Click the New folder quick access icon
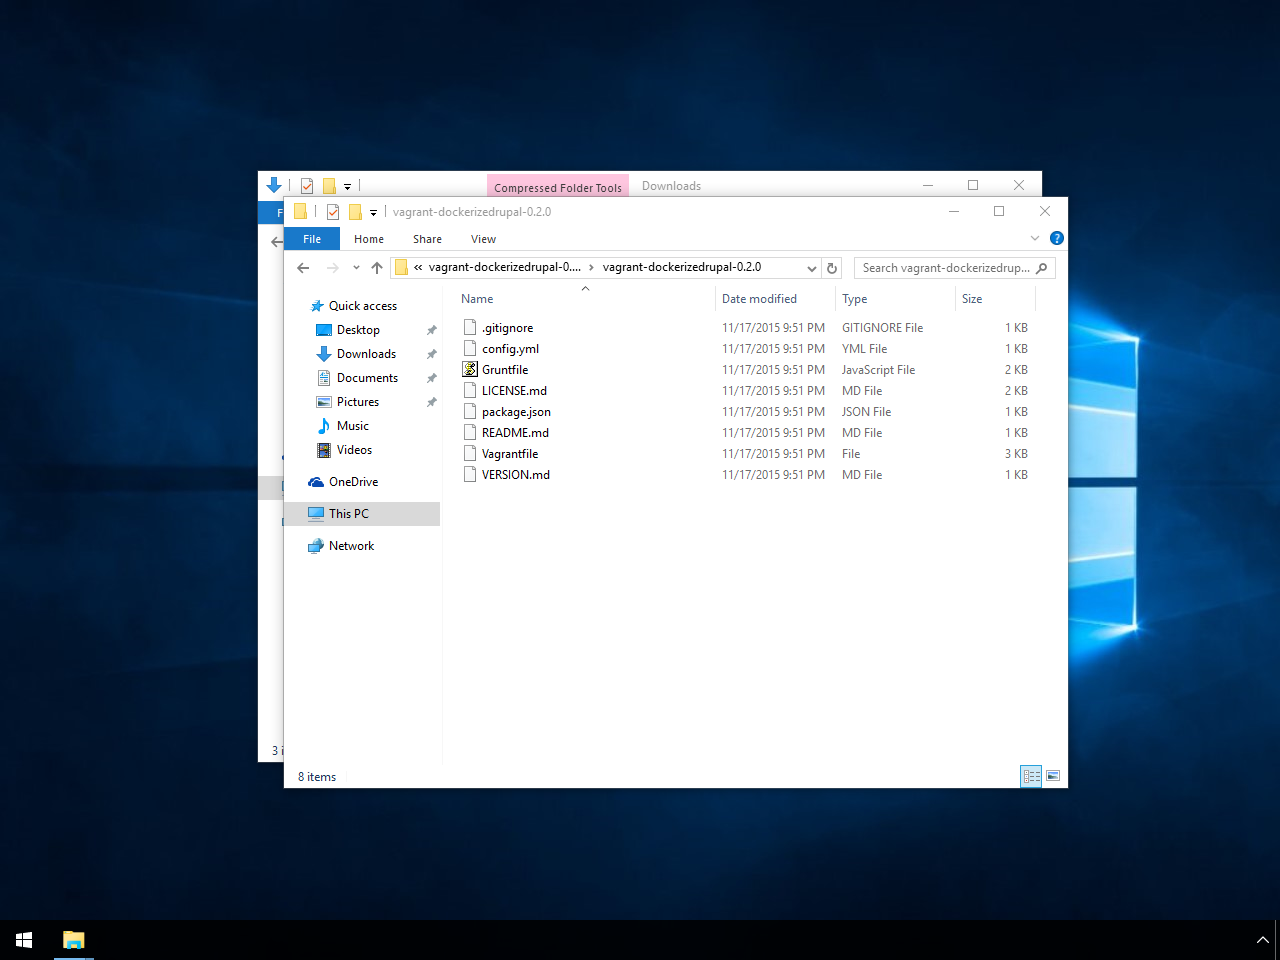The height and width of the screenshot is (960, 1280). pyautogui.click(x=355, y=212)
